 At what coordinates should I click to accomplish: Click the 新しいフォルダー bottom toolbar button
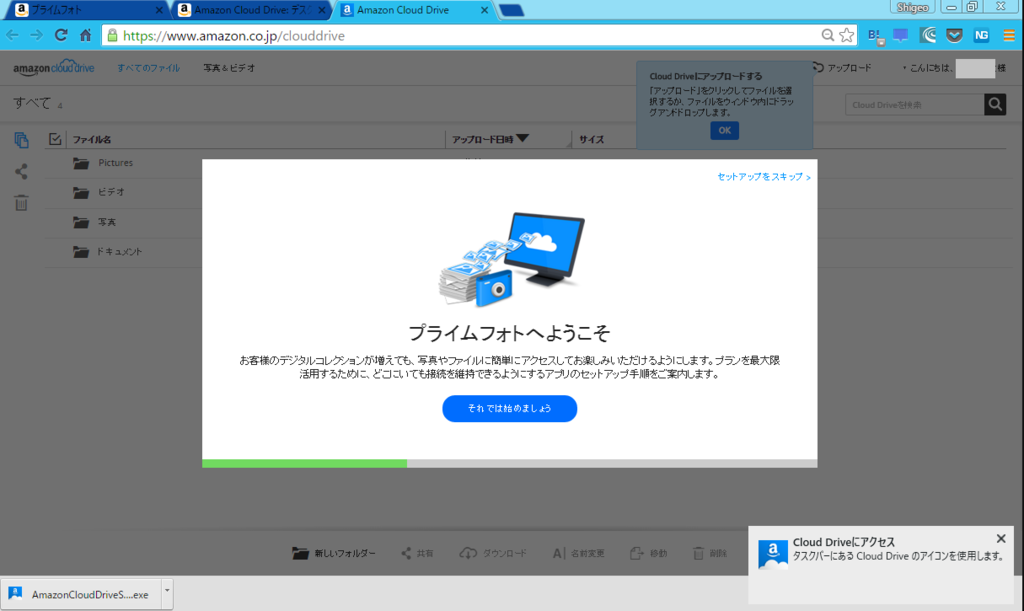tap(334, 553)
